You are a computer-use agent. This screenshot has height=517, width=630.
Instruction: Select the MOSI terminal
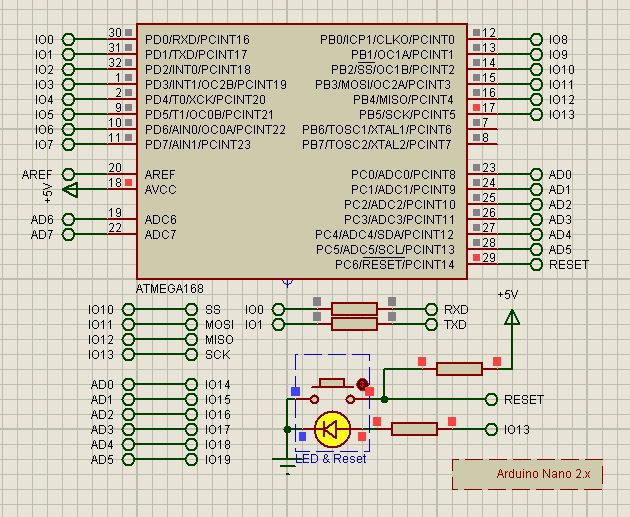pos(191,324)
